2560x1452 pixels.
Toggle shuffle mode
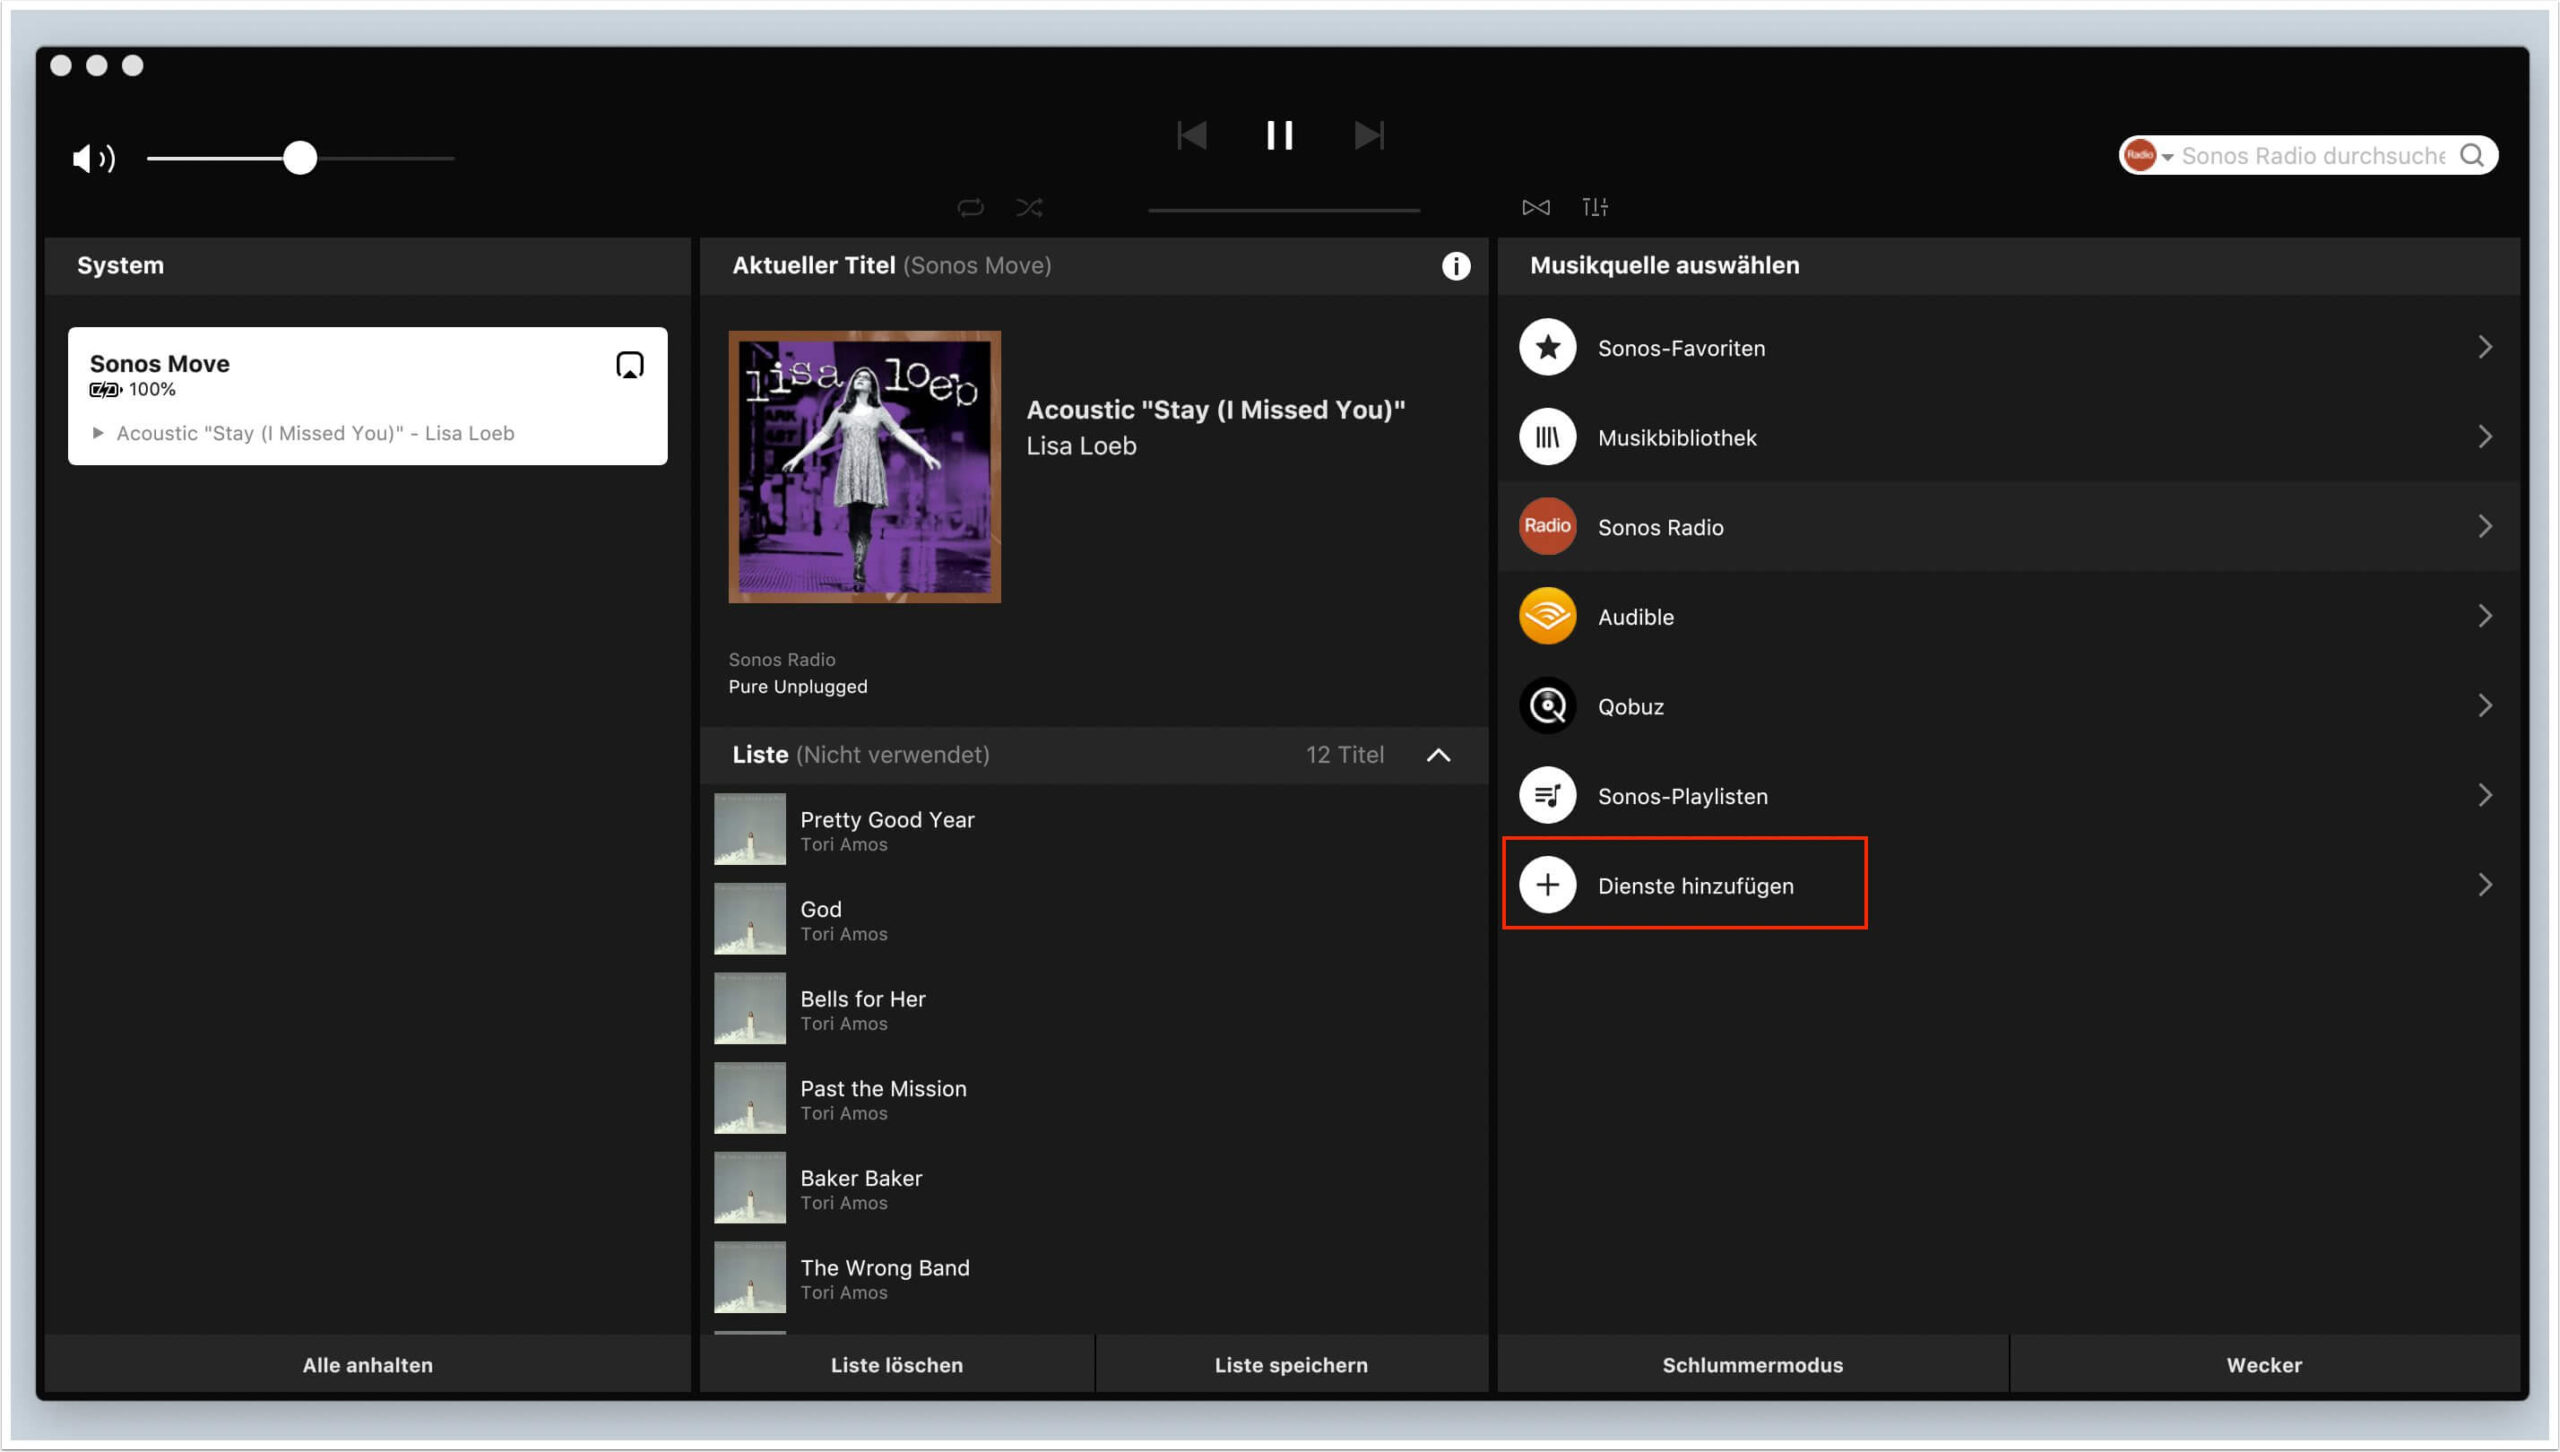(x=1029, y=207)
